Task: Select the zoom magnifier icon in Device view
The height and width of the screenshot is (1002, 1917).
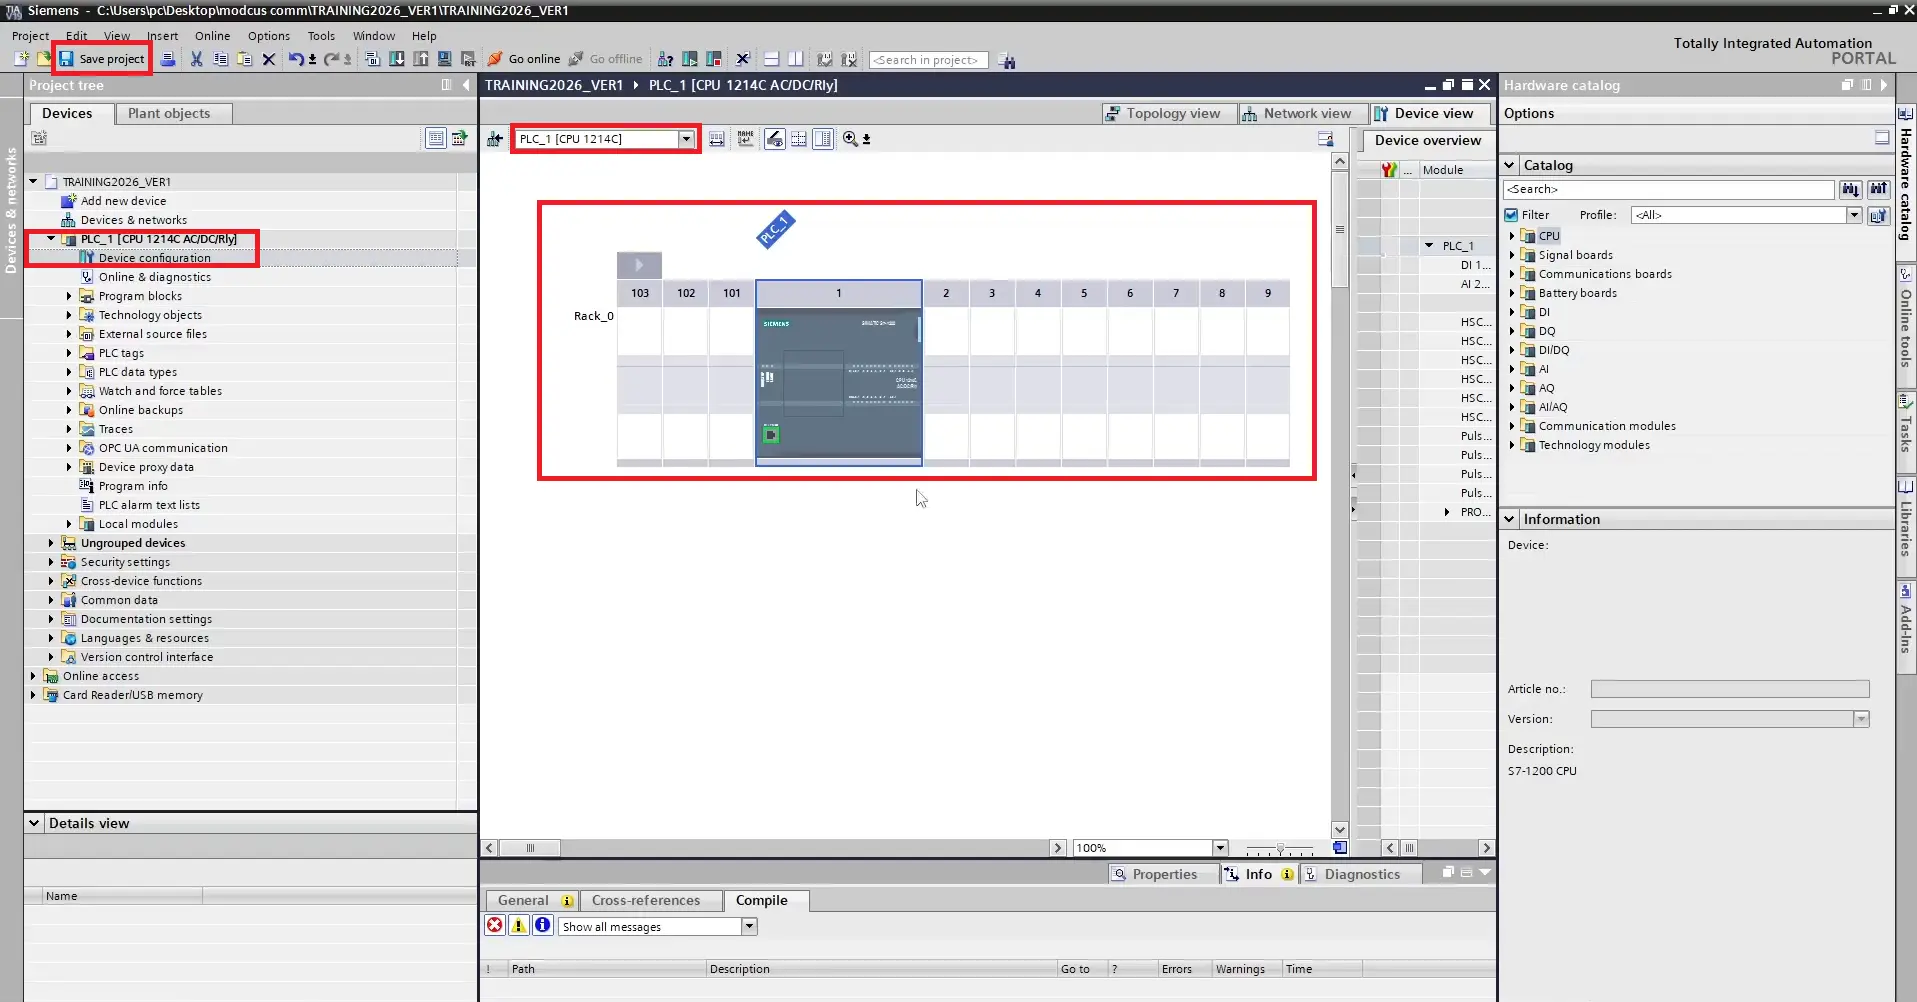Action: pyautogui.click(x=850, y=138)
